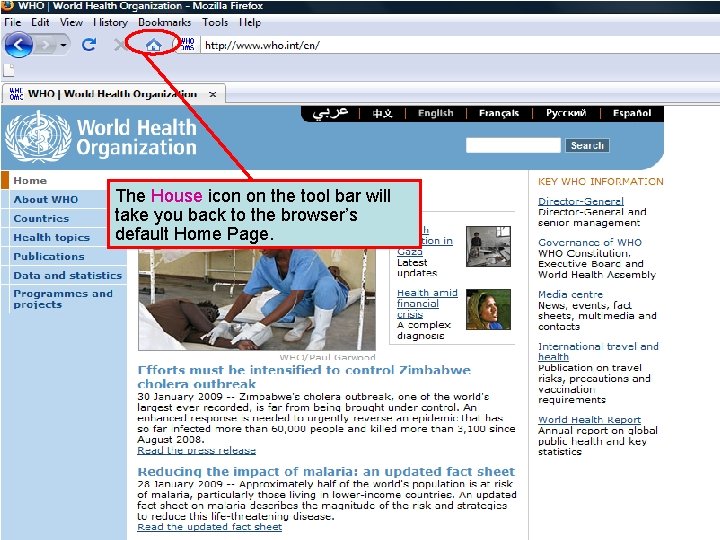Open Health topics in the sidebar
720x540 pixels.
(51, 237)
